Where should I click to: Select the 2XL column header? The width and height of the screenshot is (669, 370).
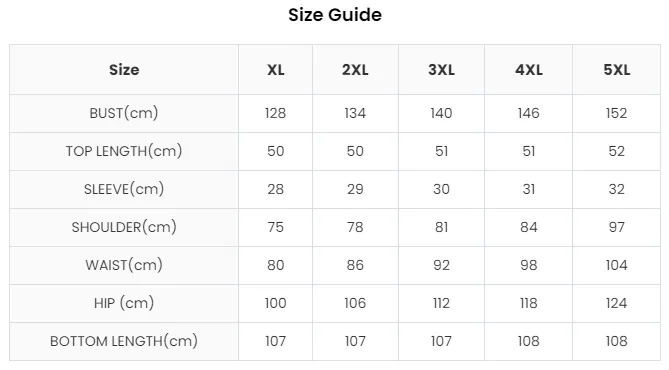click(355, 70)
